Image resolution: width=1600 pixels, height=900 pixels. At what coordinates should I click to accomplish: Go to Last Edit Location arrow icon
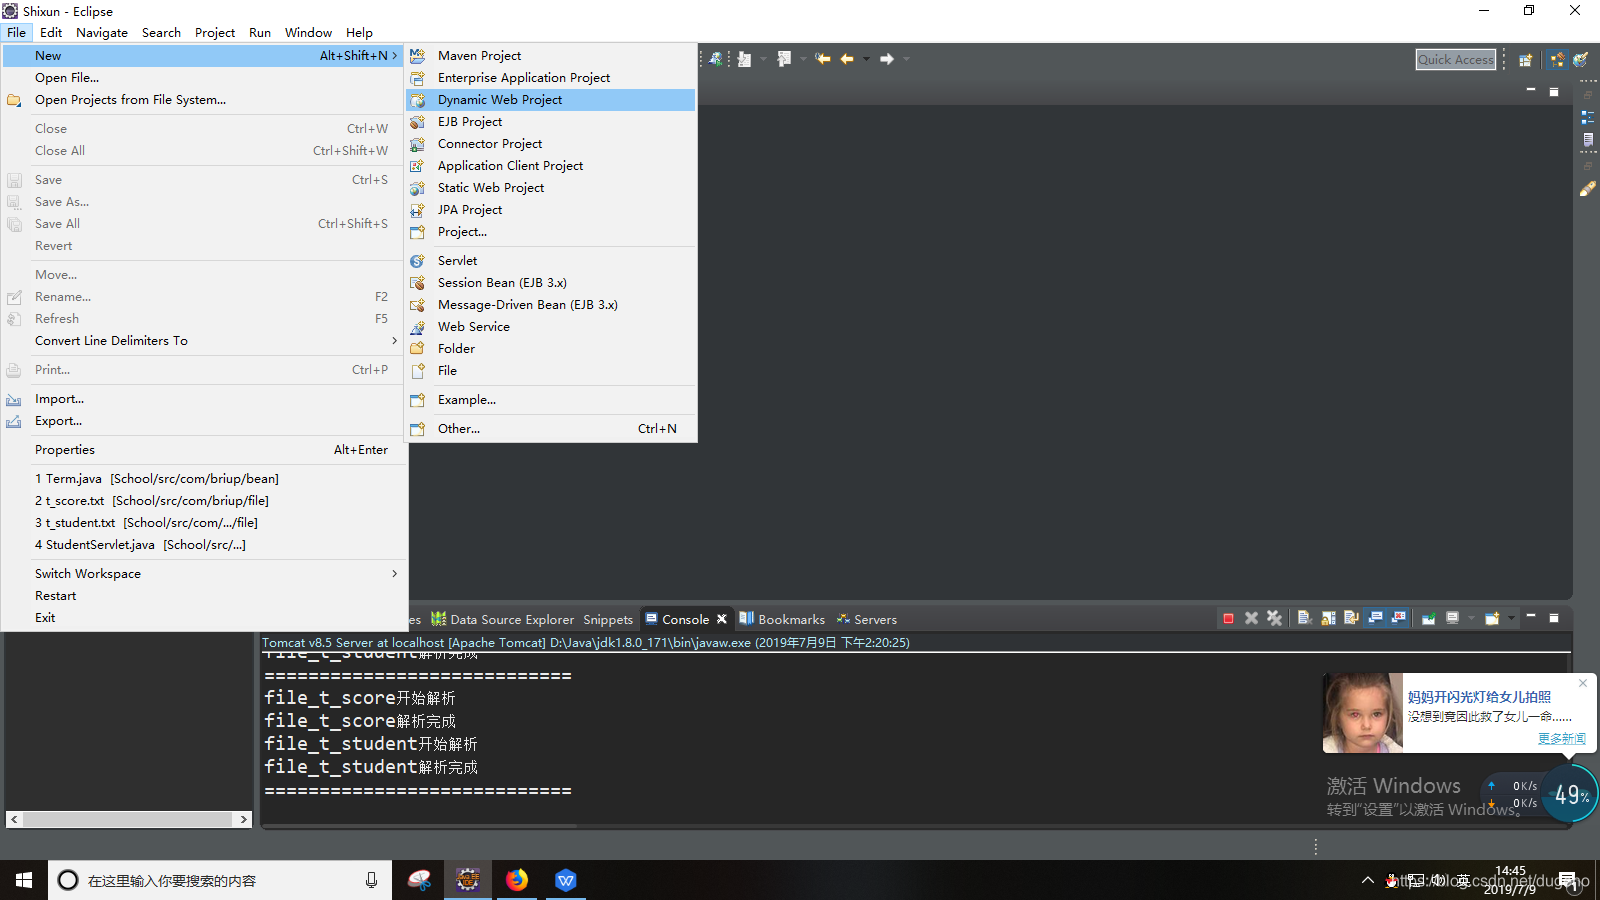tap(822, 59)
